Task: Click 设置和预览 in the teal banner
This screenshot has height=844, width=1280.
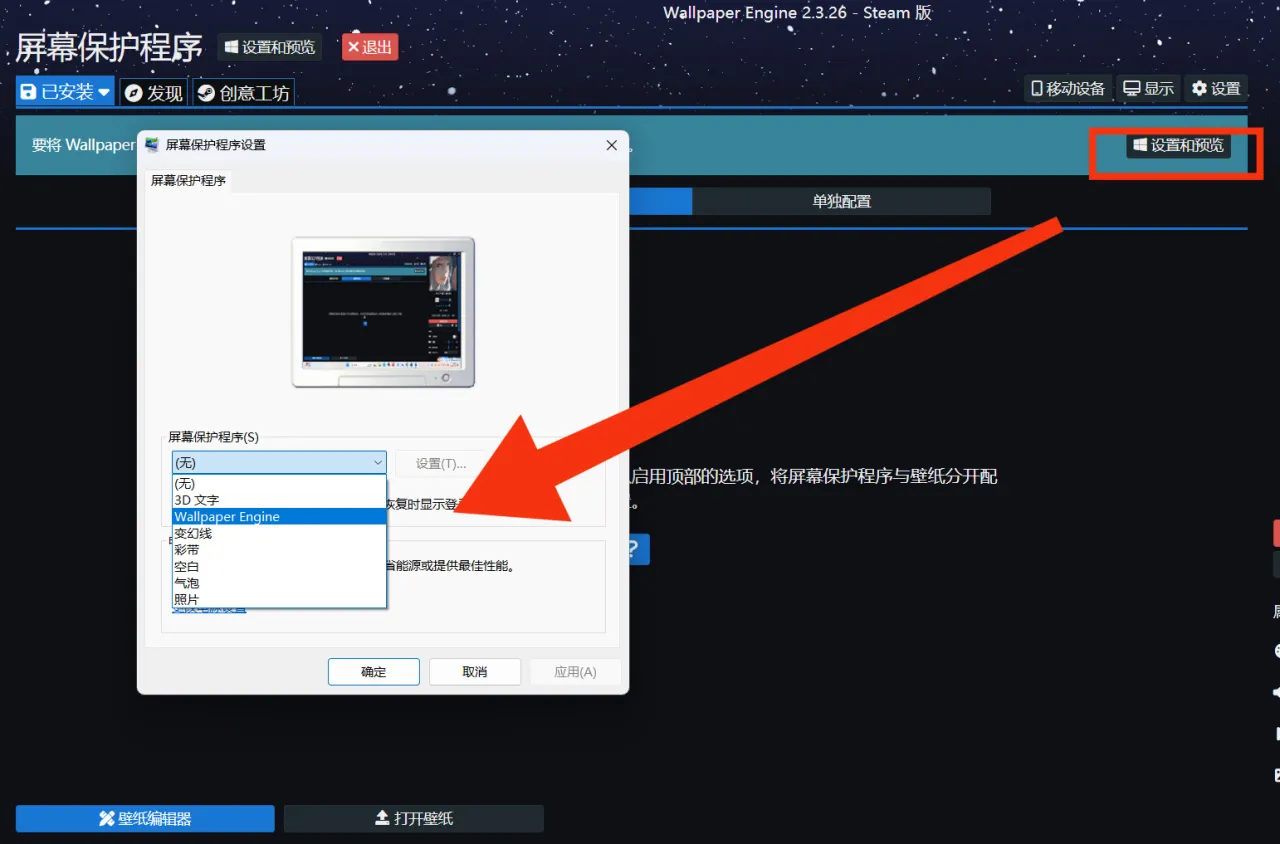Action: [1179, 145]
